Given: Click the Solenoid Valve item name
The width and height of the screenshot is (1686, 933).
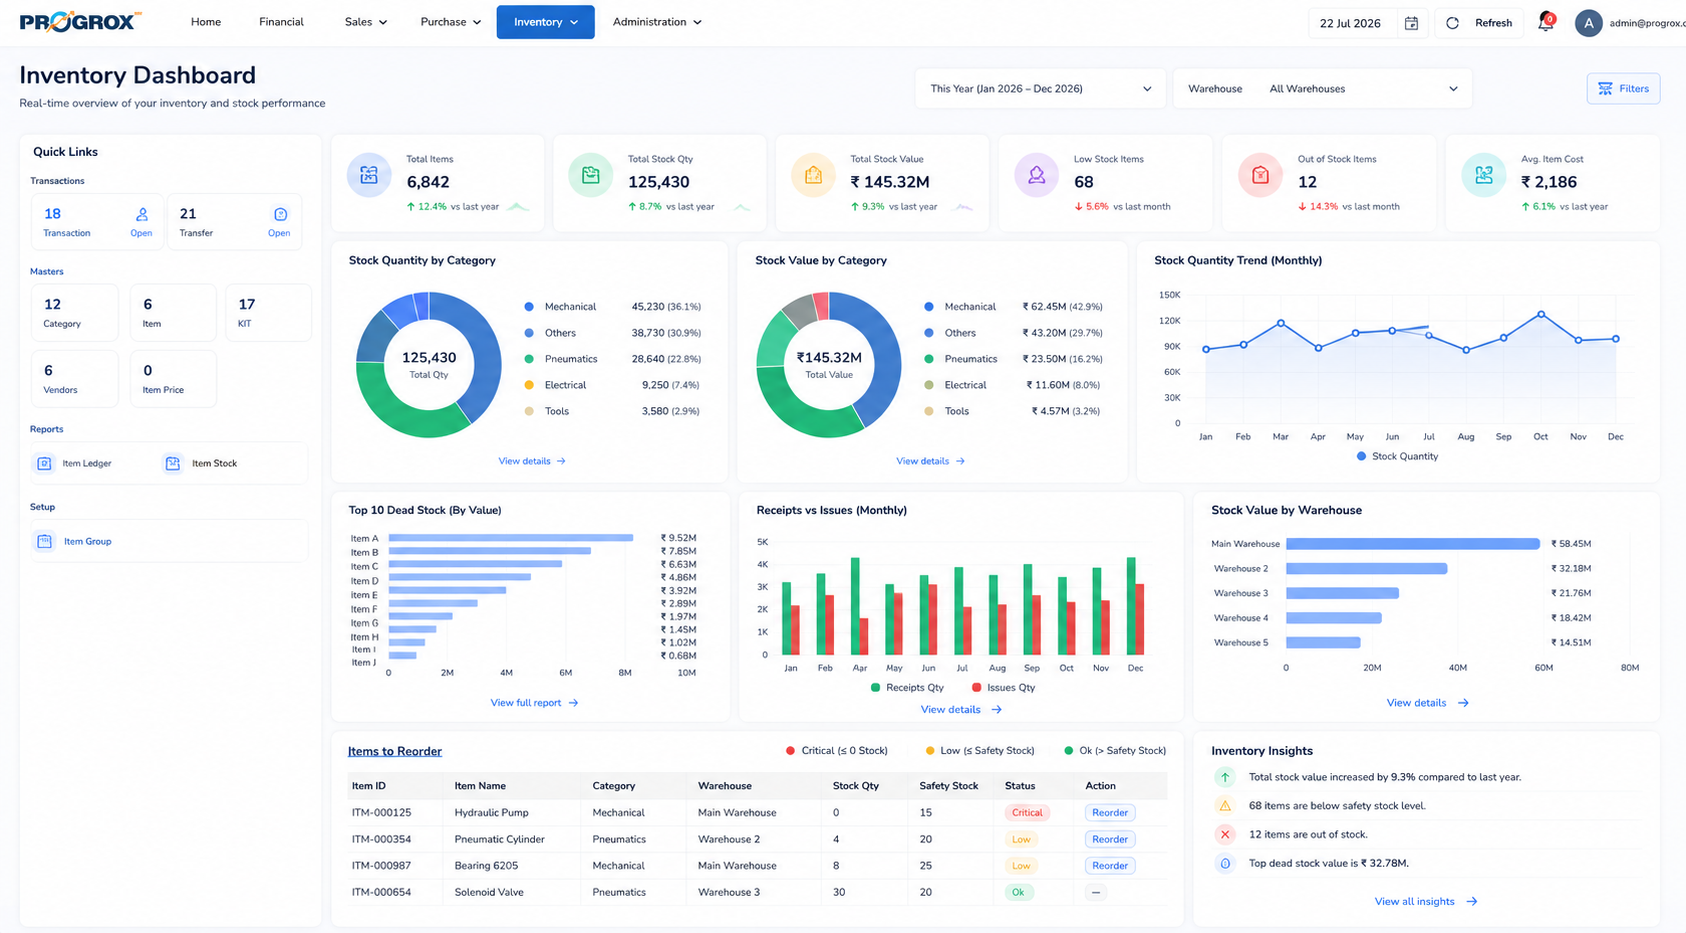Looking at the screenshot, I should (489, 893).
